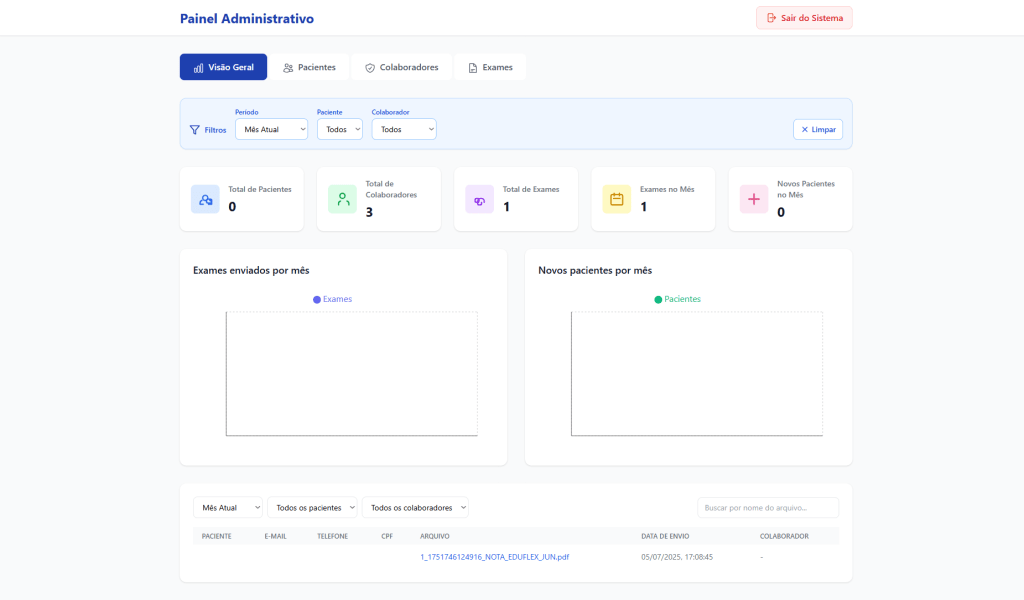Click the yellow calendar Exames no Mês icon
Viewport: 1024px width, 600px height.
(x=616, y=199)
